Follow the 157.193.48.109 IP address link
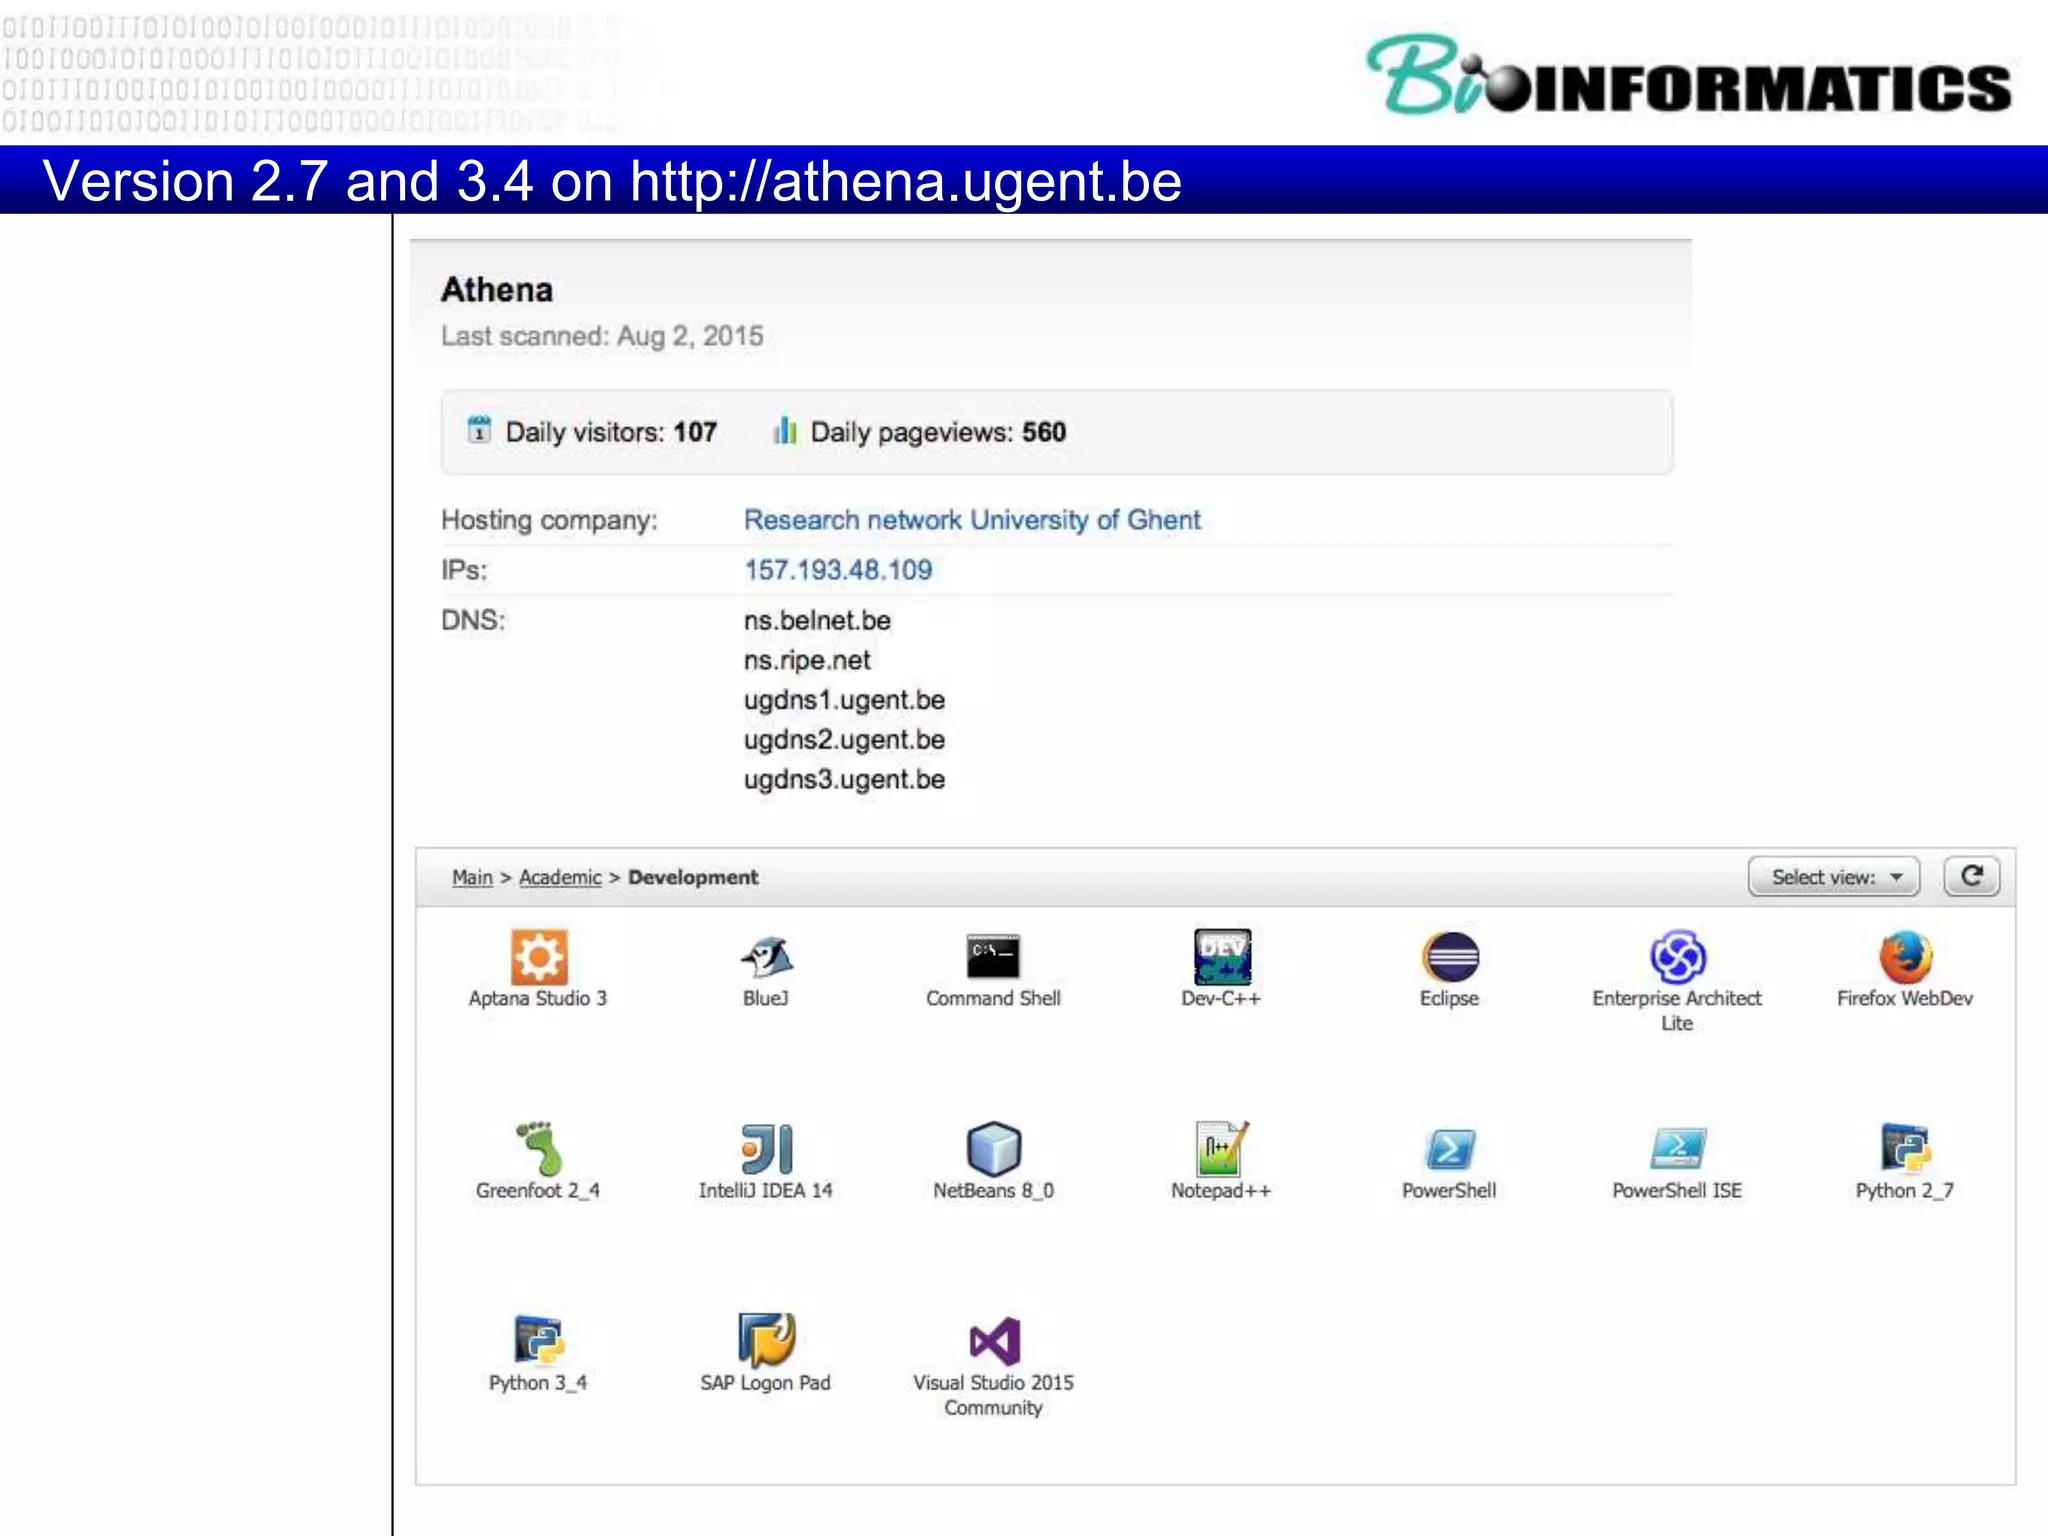The height and width of the screenshot is (1536, 2048). click(x=838, y=570)
